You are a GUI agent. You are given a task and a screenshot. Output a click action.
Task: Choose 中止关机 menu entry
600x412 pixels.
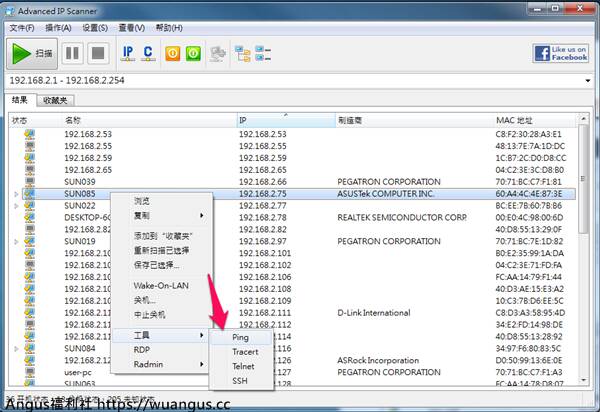pyautogui.click(x=161, y=315)
